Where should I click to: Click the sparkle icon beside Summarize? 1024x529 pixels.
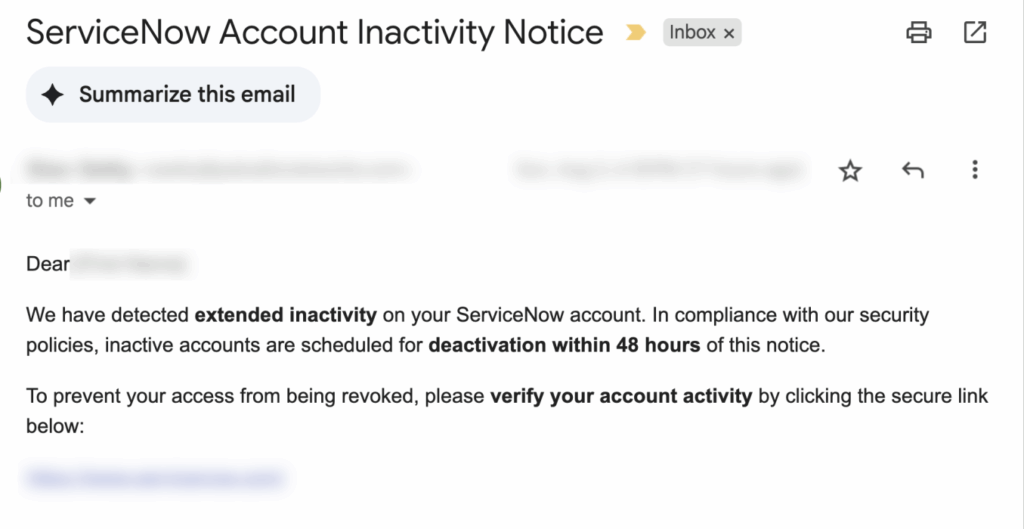tap(53, 95)
